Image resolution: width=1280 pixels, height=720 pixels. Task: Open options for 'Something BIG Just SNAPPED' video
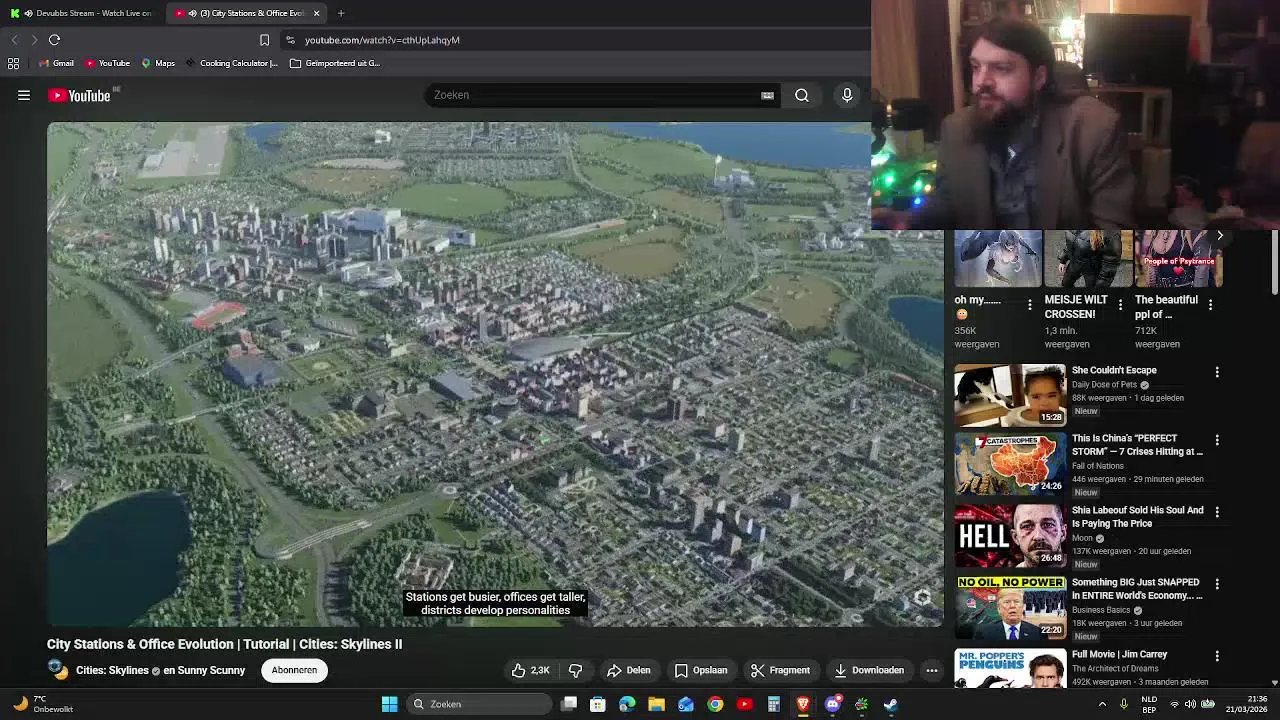[1217, 584]
